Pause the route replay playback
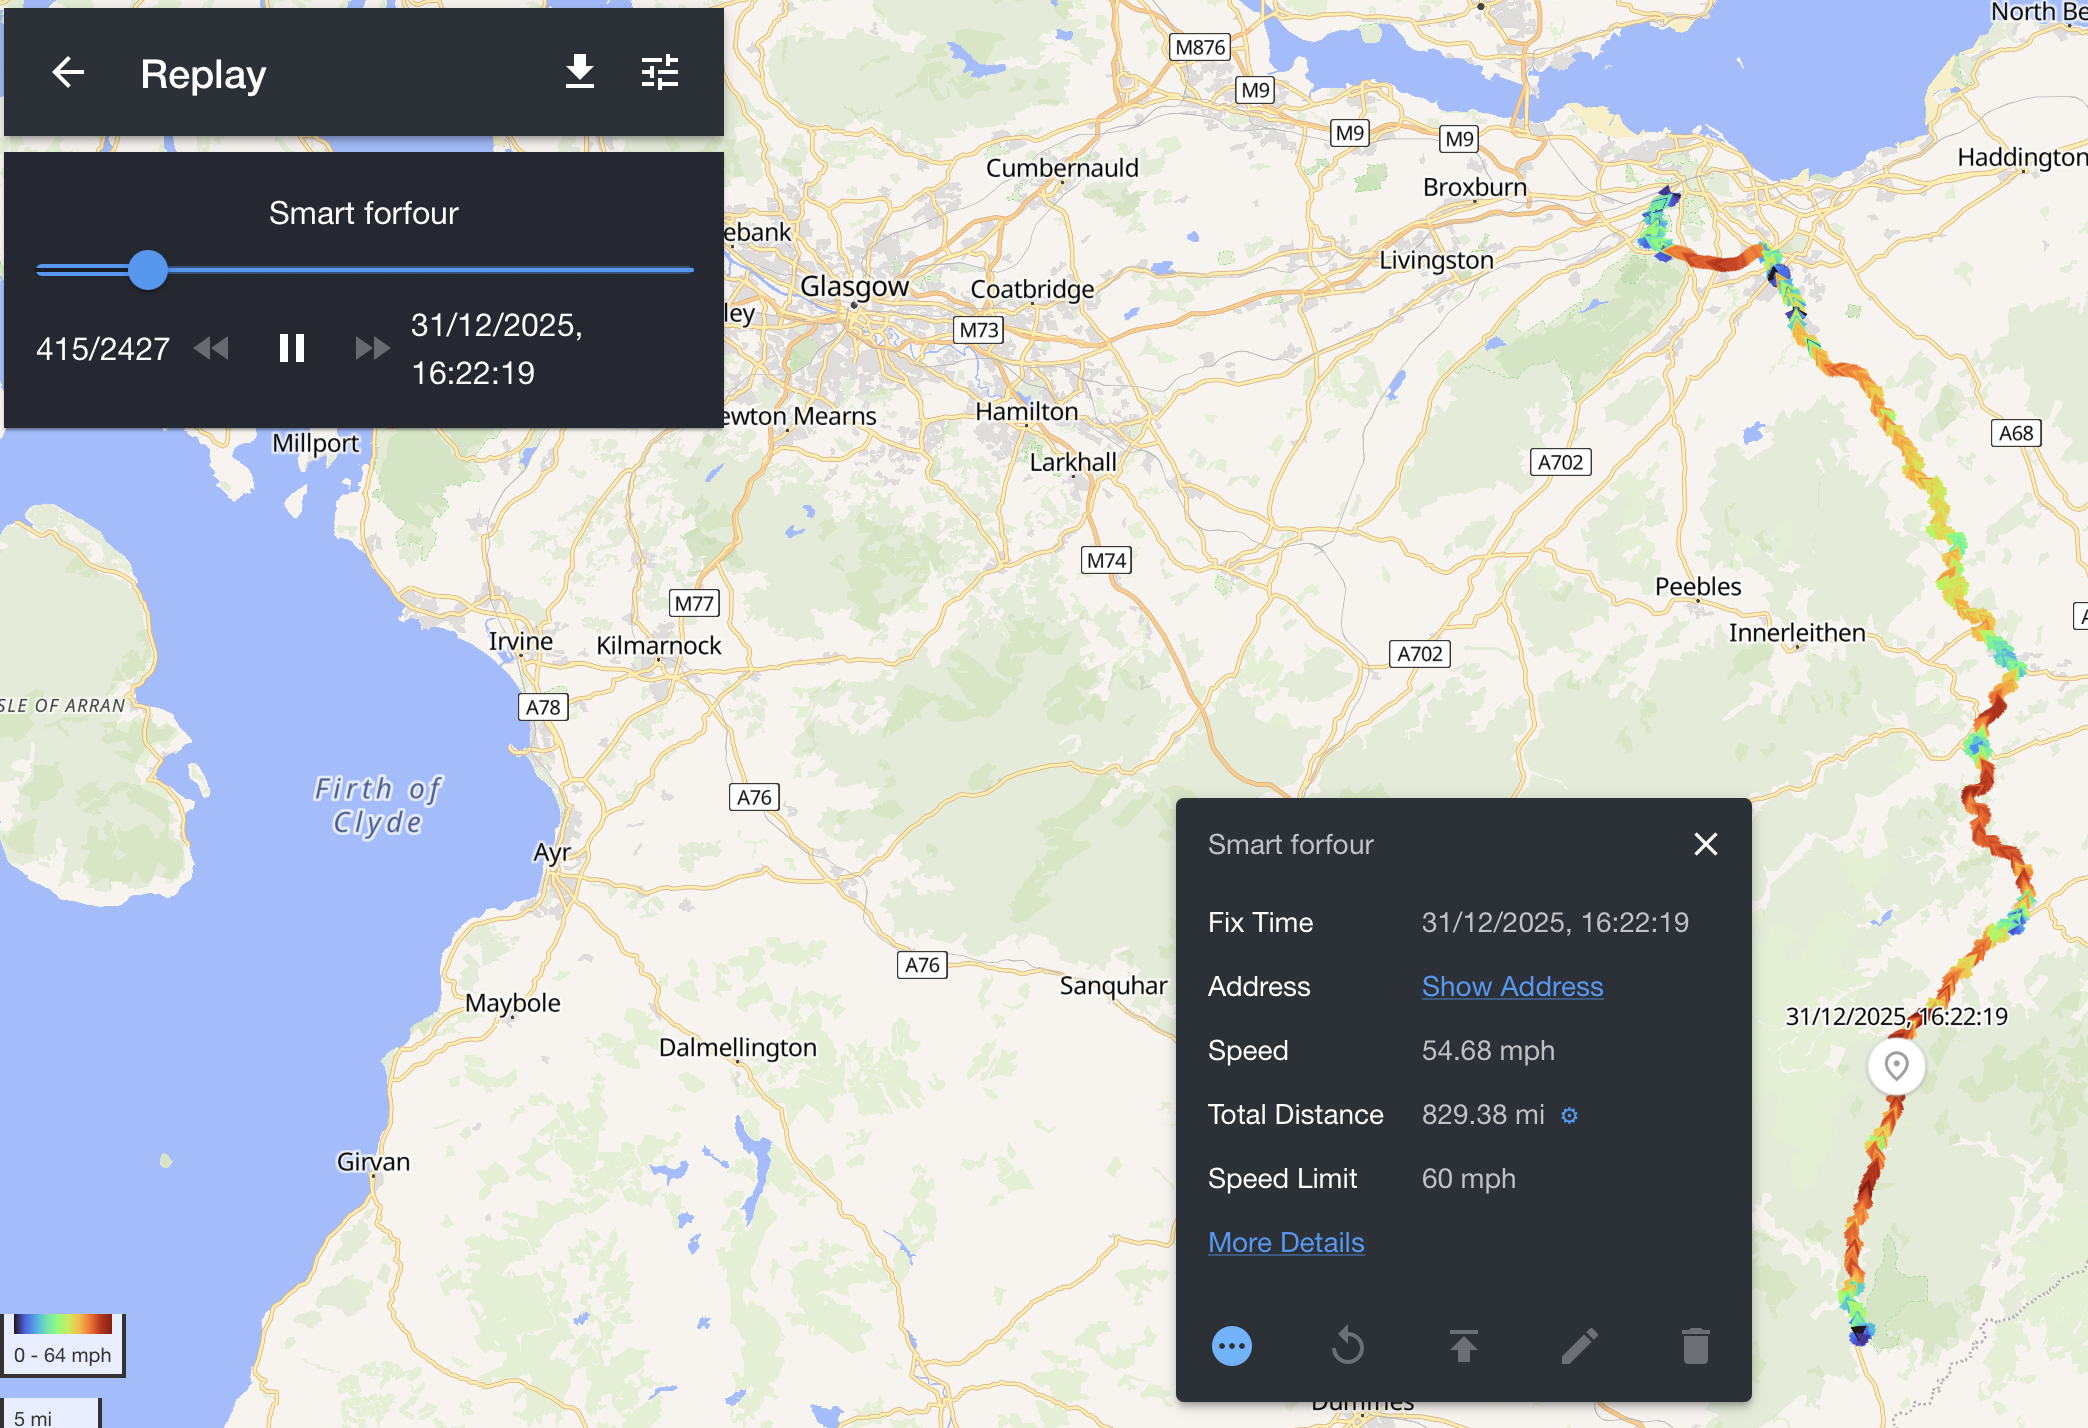 [x=291, y=348]
